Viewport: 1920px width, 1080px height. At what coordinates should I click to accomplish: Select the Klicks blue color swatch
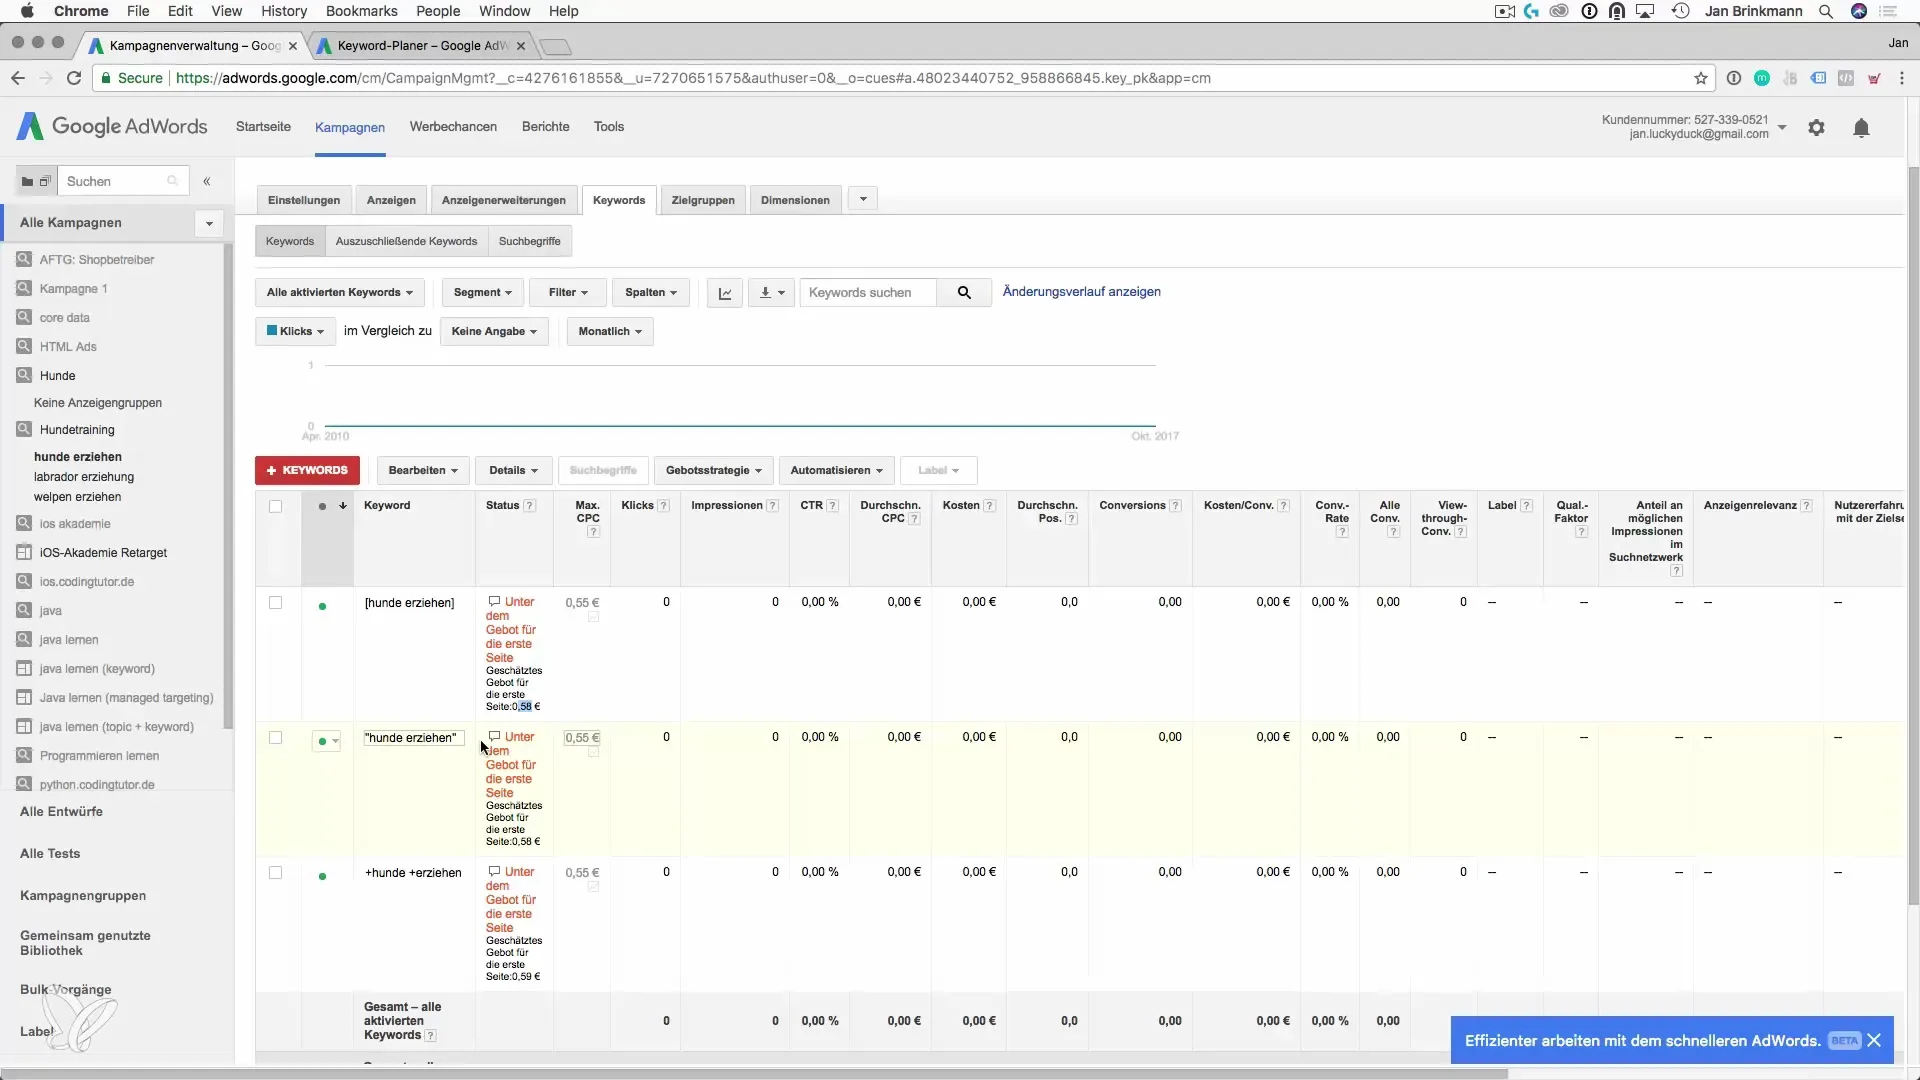click(x=272, y=331)
